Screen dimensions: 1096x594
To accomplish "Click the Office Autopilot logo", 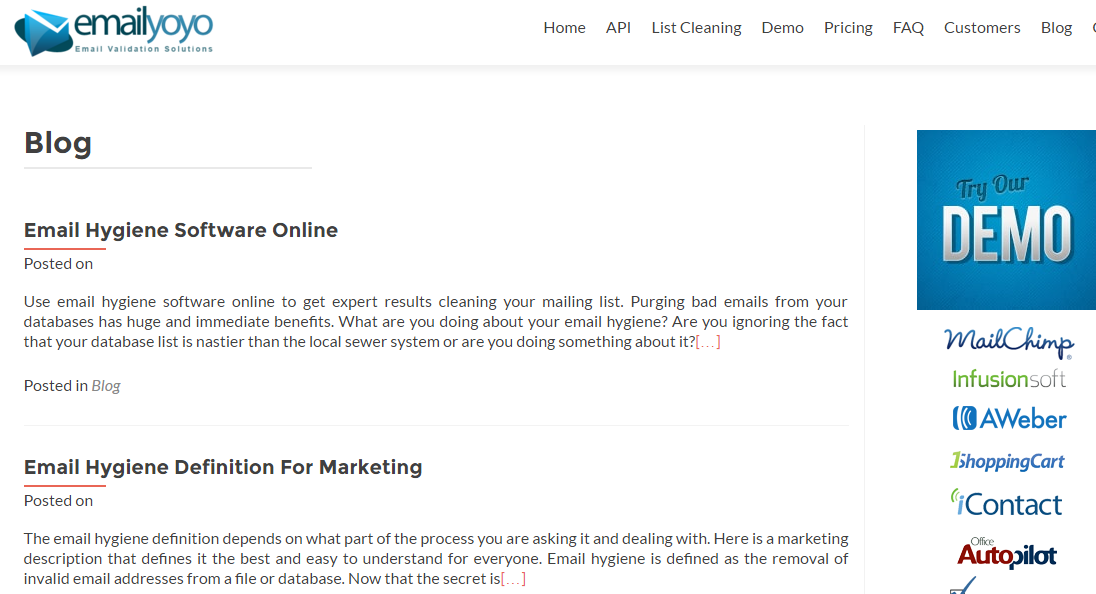I will (x=1006, y=552).
